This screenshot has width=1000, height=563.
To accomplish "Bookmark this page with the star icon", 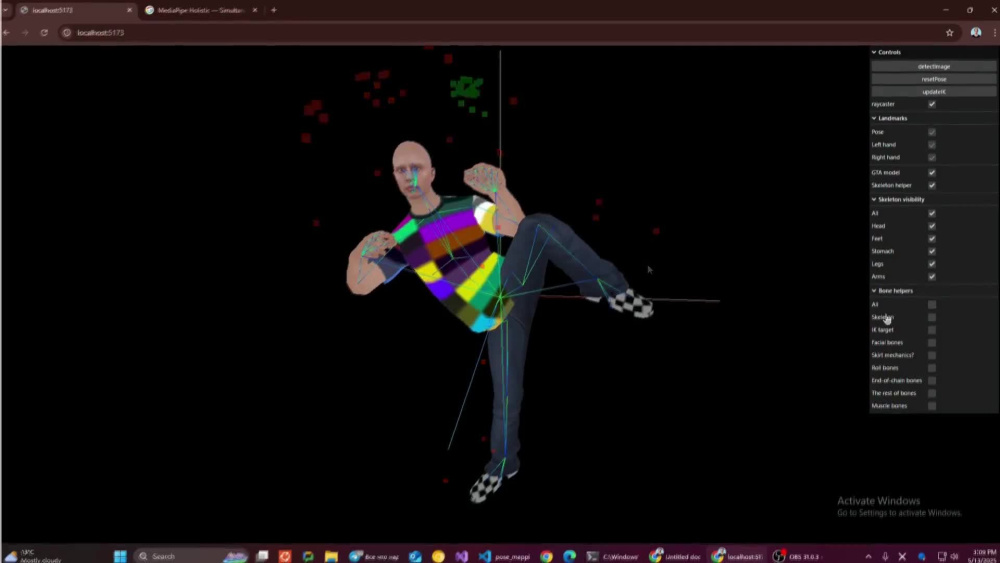I will [x=949, y=33].
